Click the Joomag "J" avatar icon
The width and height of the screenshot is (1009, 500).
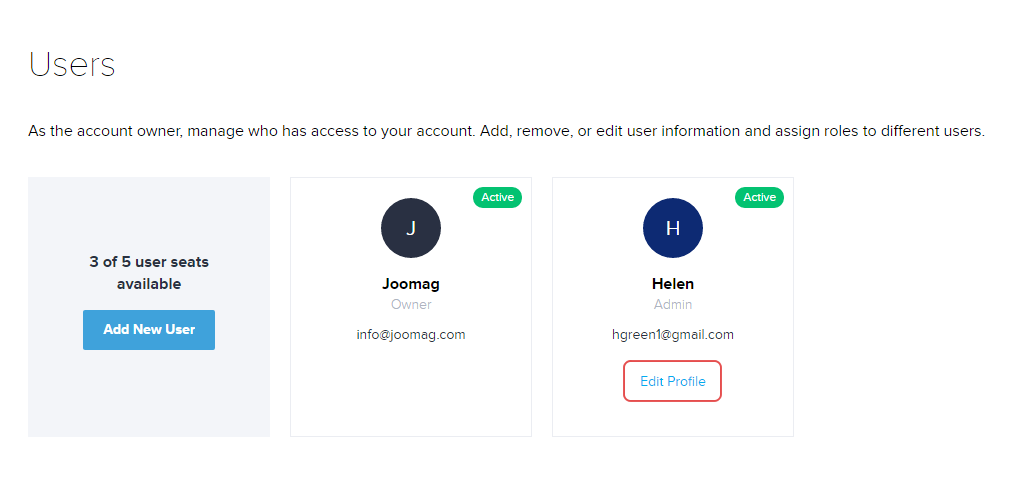(410, 228)
